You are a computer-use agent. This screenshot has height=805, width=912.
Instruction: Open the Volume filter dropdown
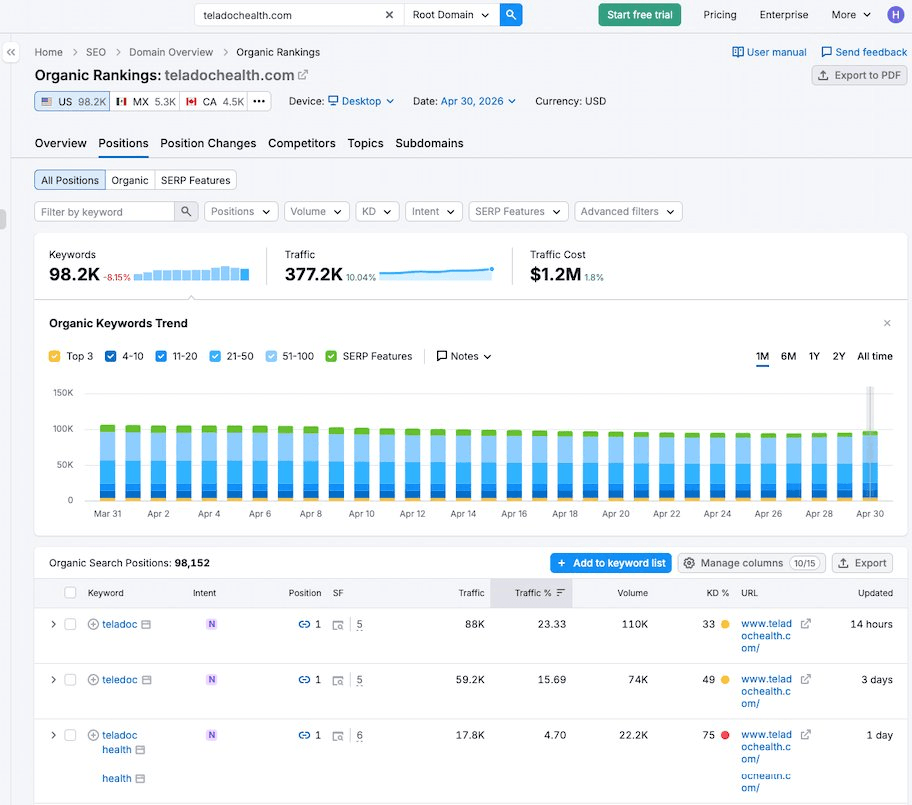(x=316, y=211)
